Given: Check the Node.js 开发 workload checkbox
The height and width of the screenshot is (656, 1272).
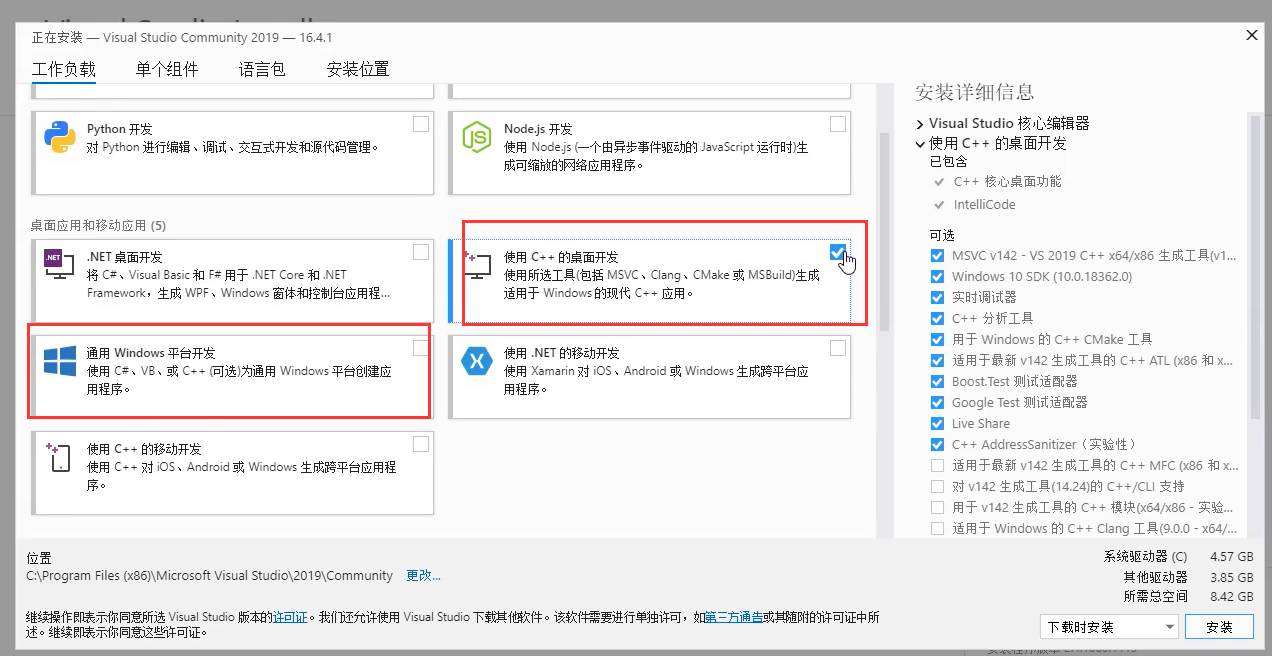Looking at the screenshot, I should [838, 124].
